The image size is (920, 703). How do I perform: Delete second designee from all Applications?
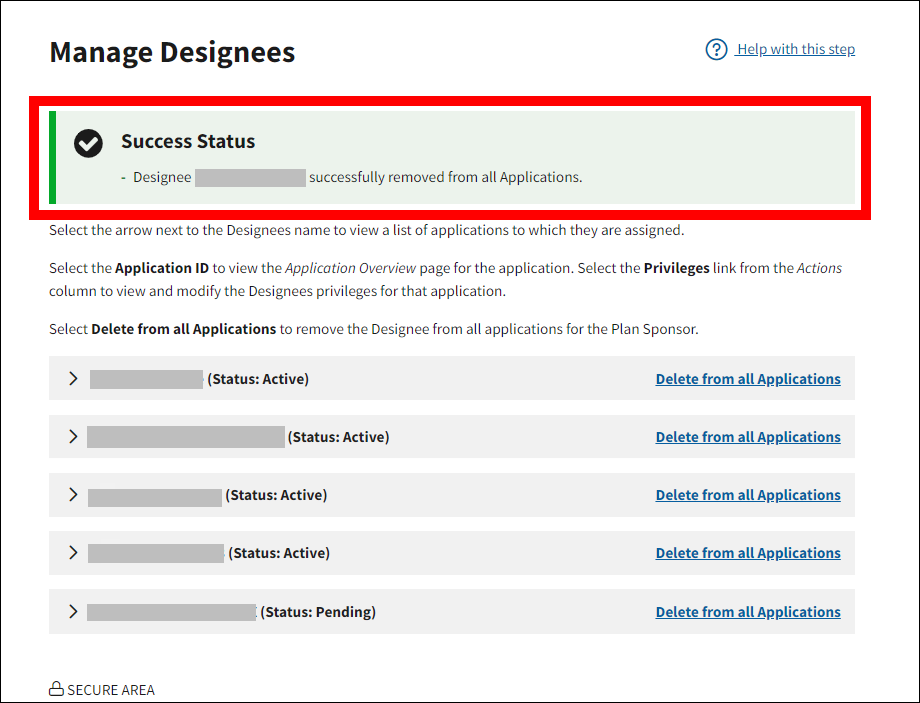point(748,437)
